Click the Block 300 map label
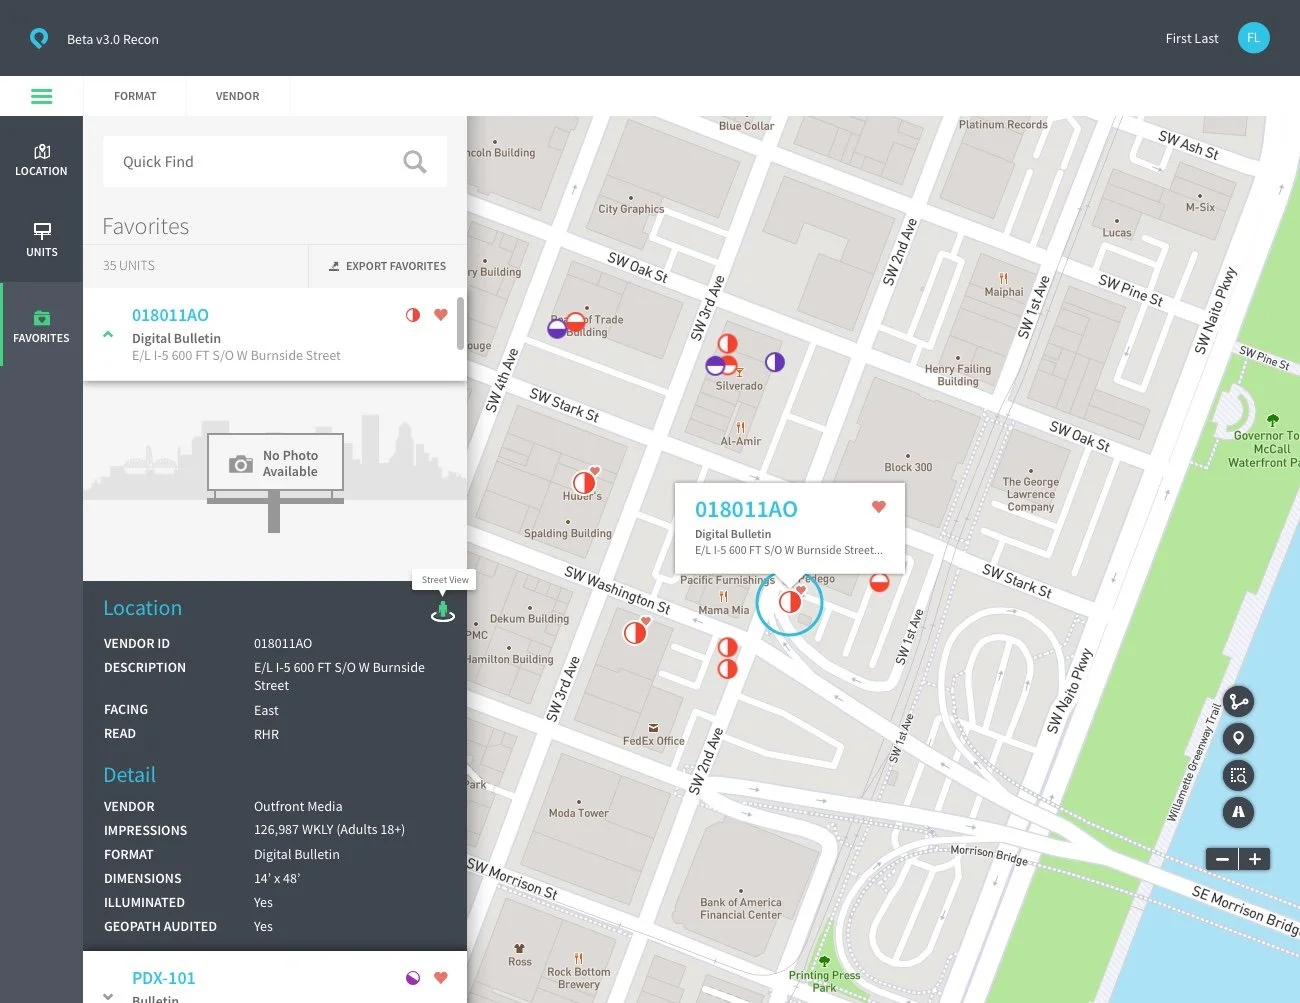 coord(908,467)
